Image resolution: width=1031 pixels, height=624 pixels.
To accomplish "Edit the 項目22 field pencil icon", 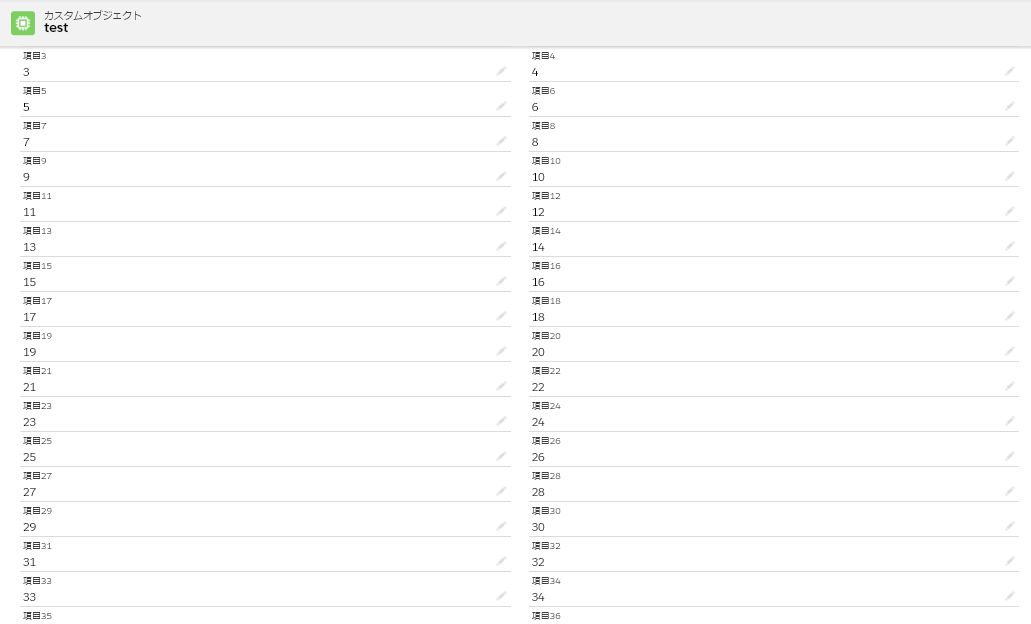I will (x=1010, y=386).
